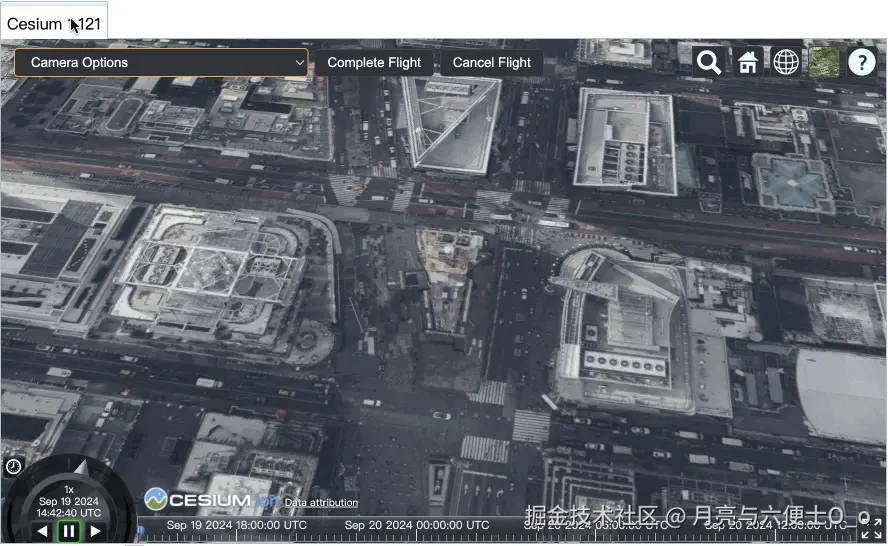Click the Cancel Flight button

point(492,62)
